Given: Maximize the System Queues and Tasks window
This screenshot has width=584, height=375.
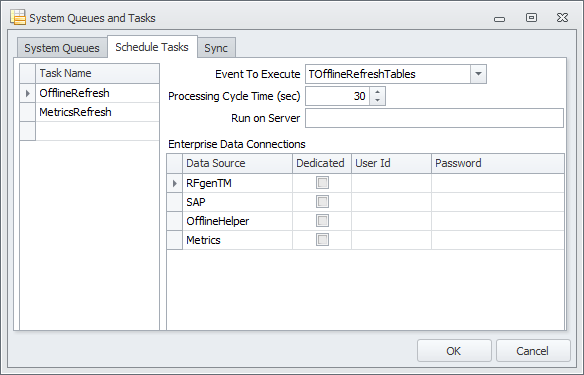Looking at the screenshot, I should click(x=531, y=18).
